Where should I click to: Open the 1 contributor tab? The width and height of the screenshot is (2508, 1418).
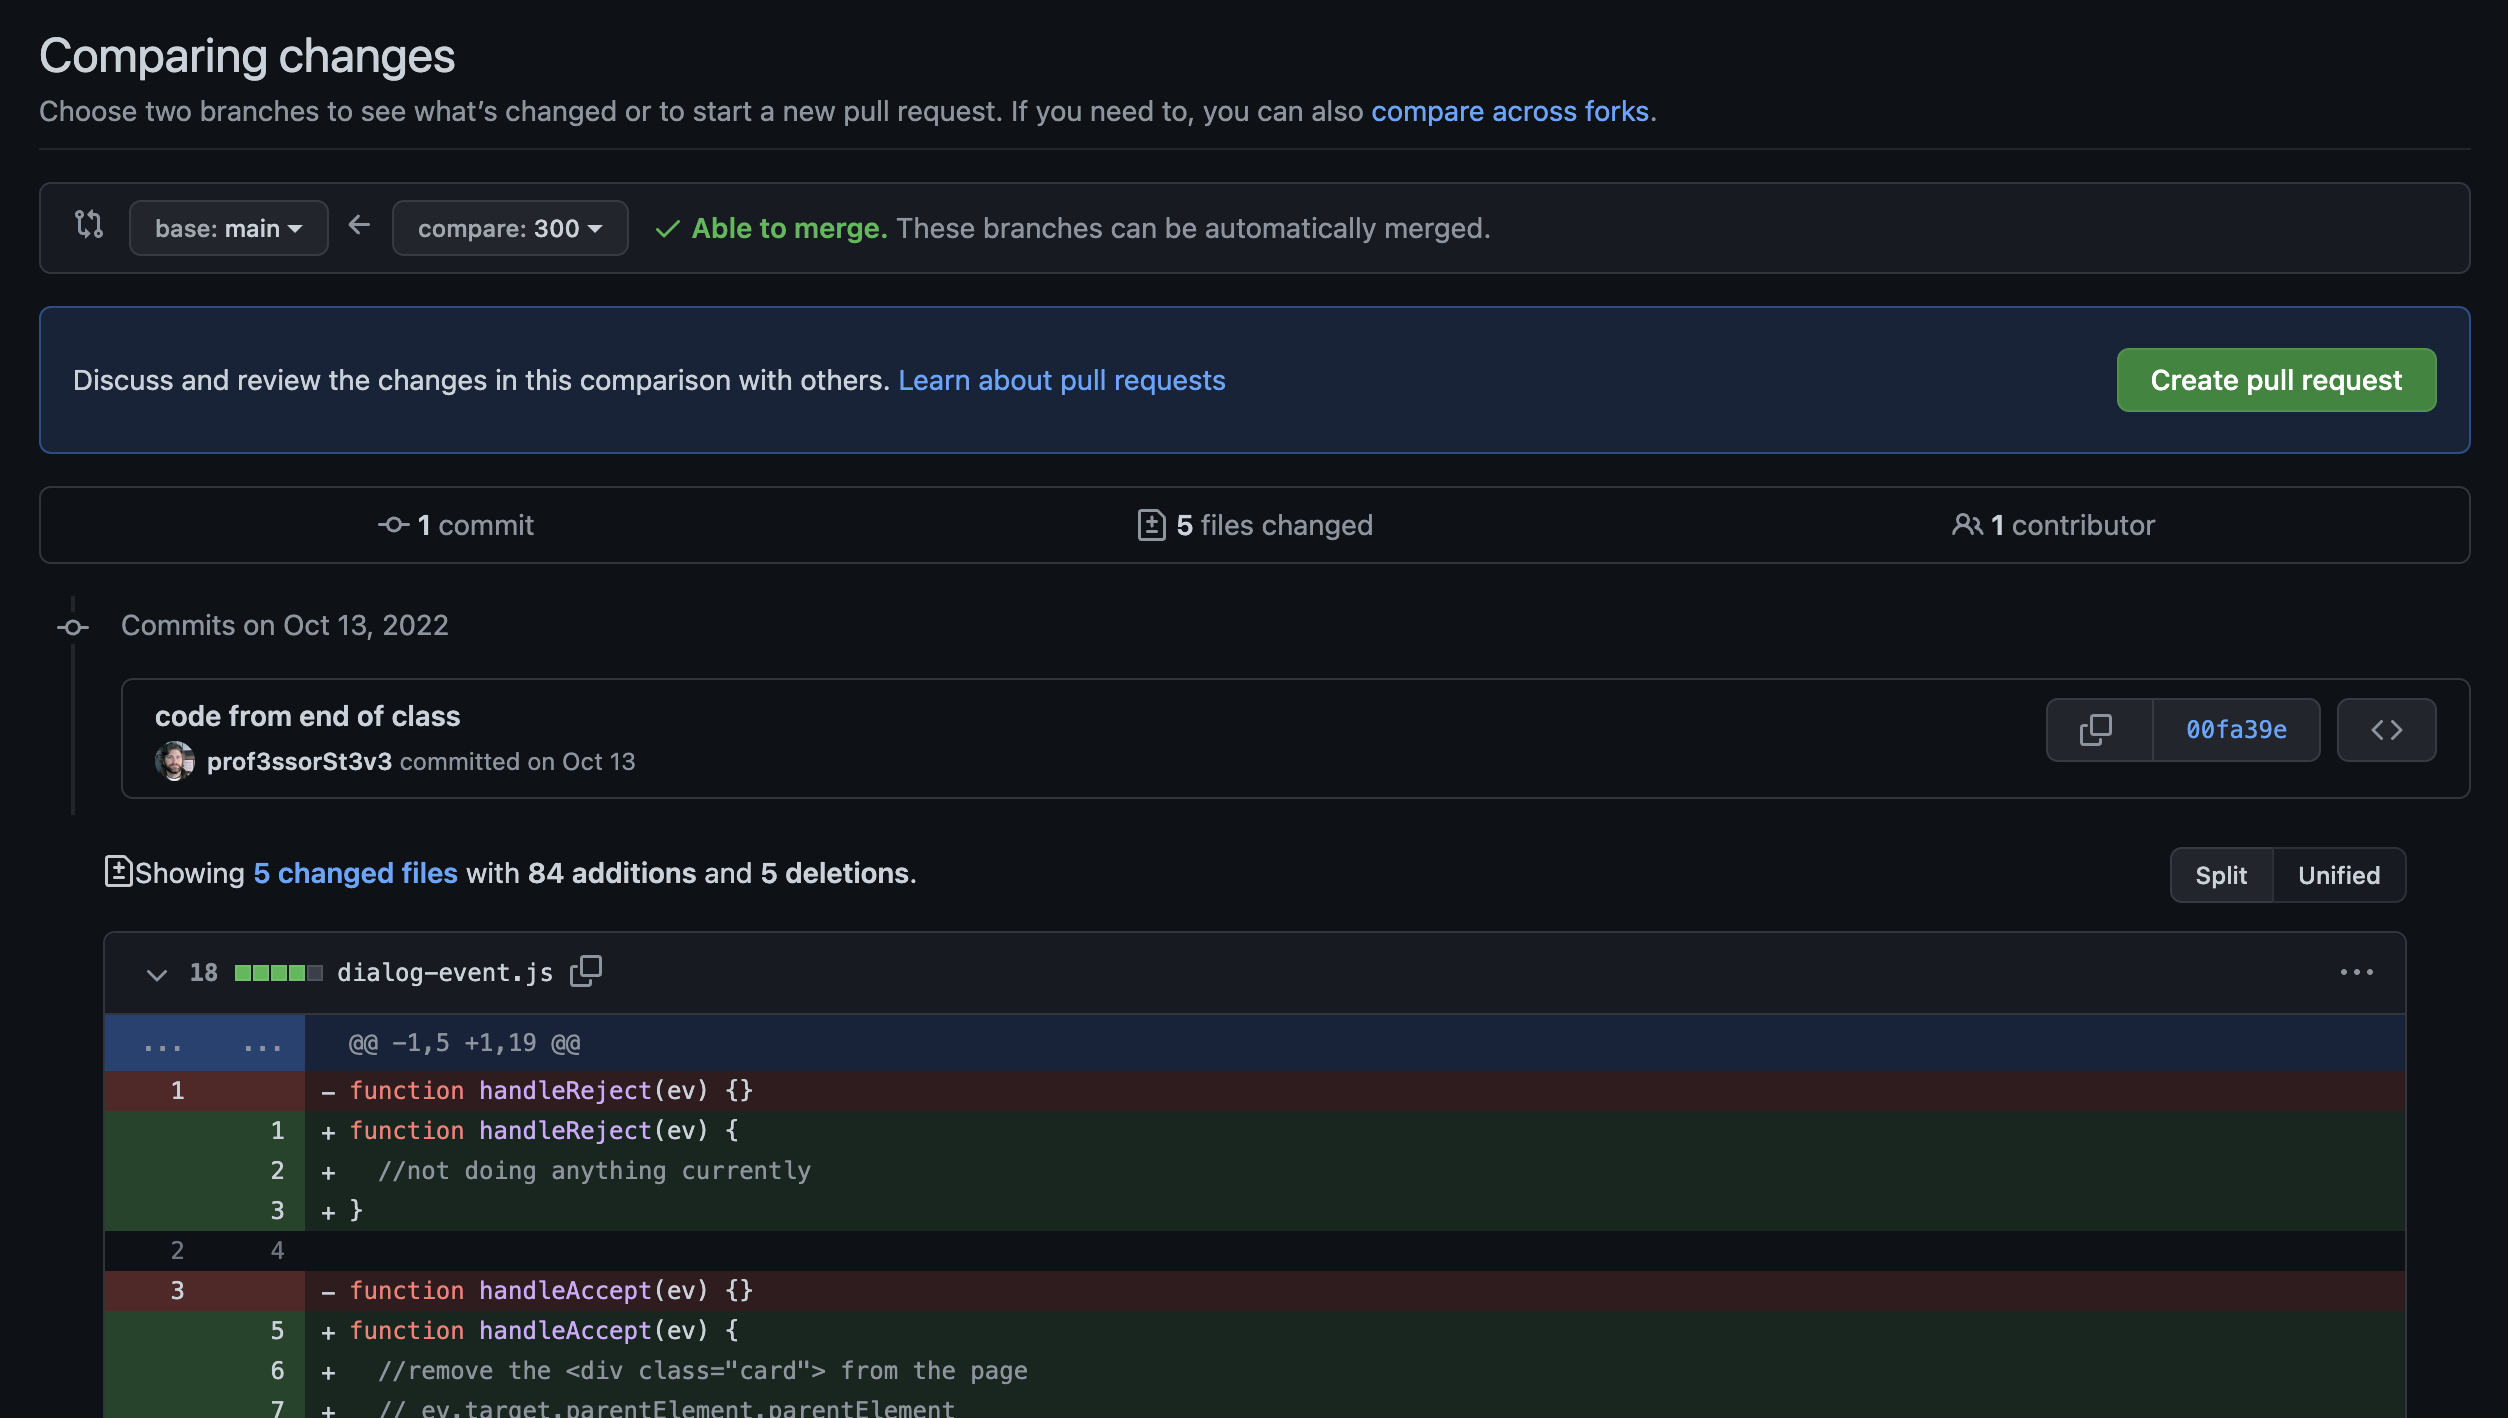(x=2072, y=525)
